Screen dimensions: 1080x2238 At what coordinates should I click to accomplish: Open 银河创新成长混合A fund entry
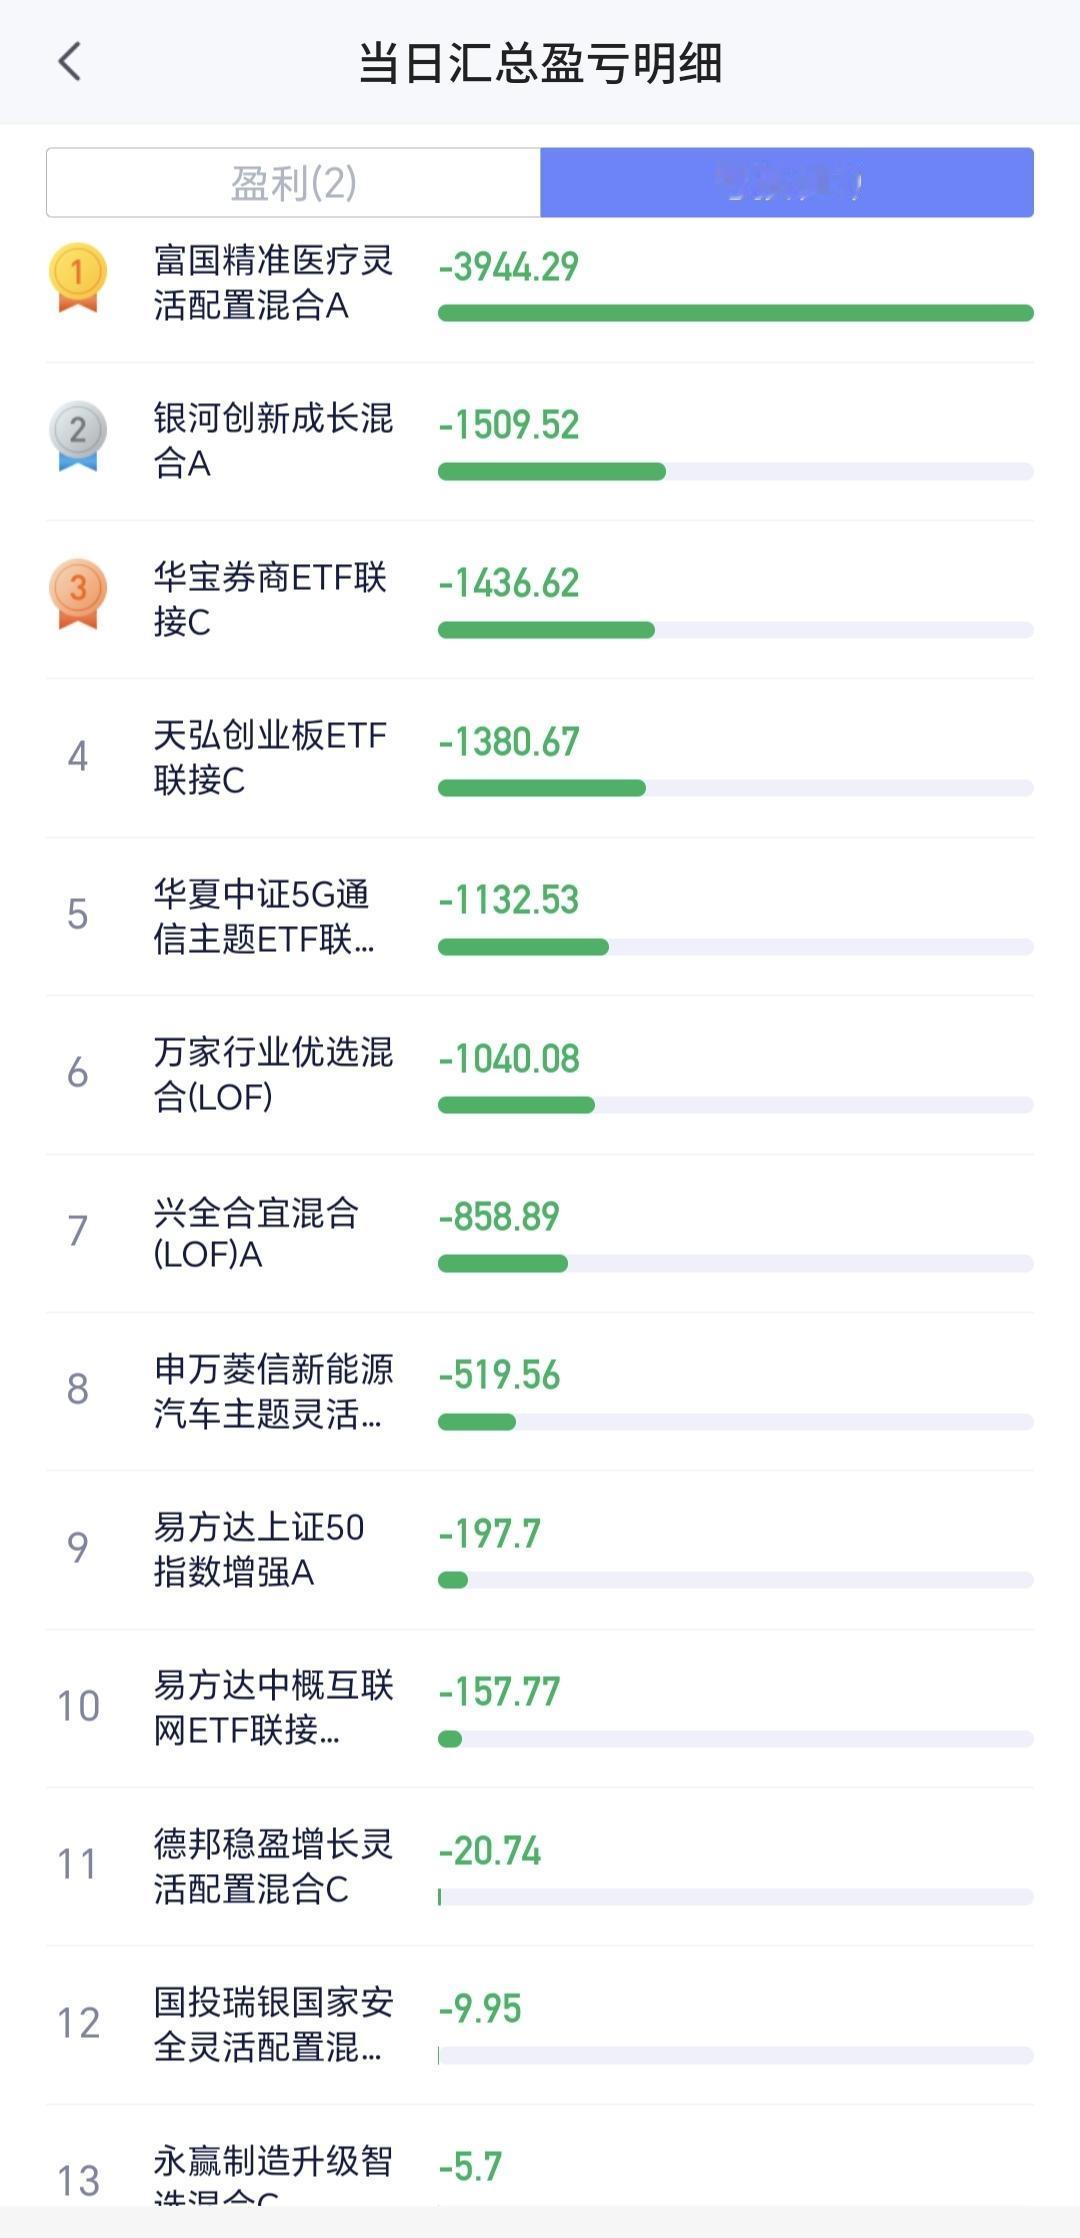coord(273,441)
